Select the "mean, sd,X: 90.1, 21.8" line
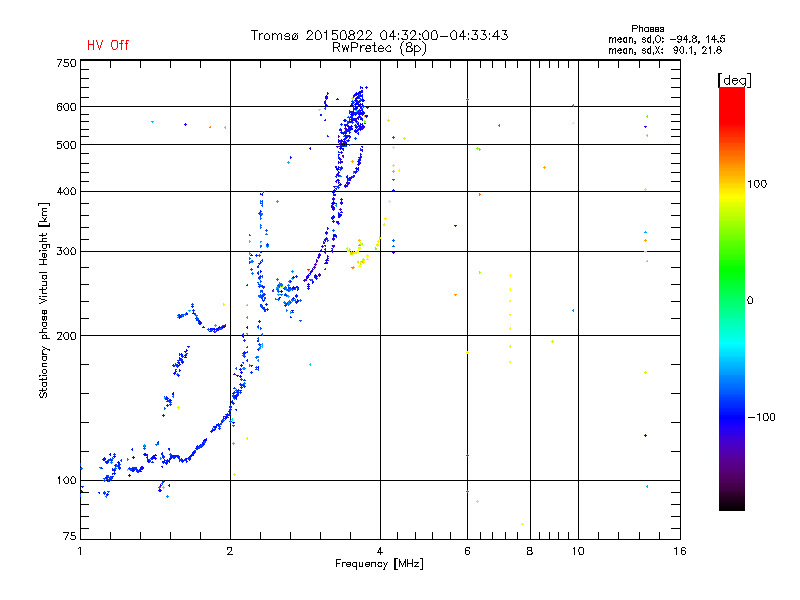This screenshot has height=600, width=800. click(665, 50)
